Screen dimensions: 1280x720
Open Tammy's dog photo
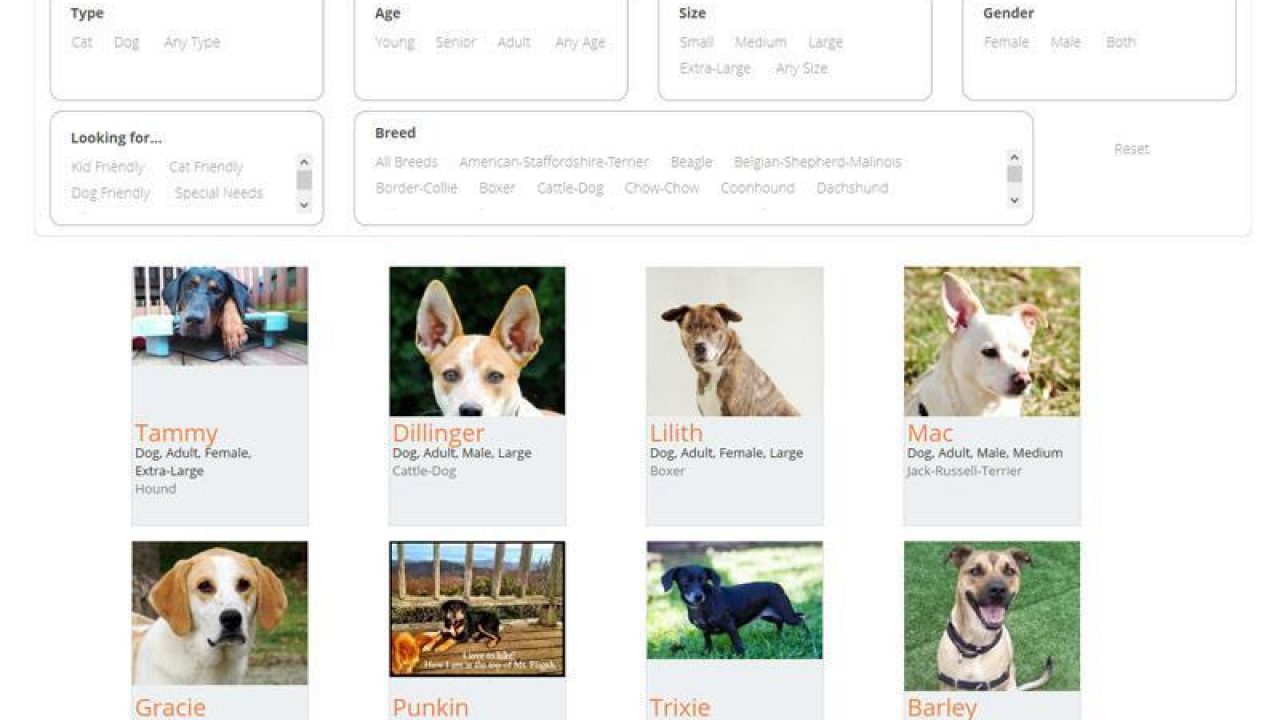[x=220, y=316]
